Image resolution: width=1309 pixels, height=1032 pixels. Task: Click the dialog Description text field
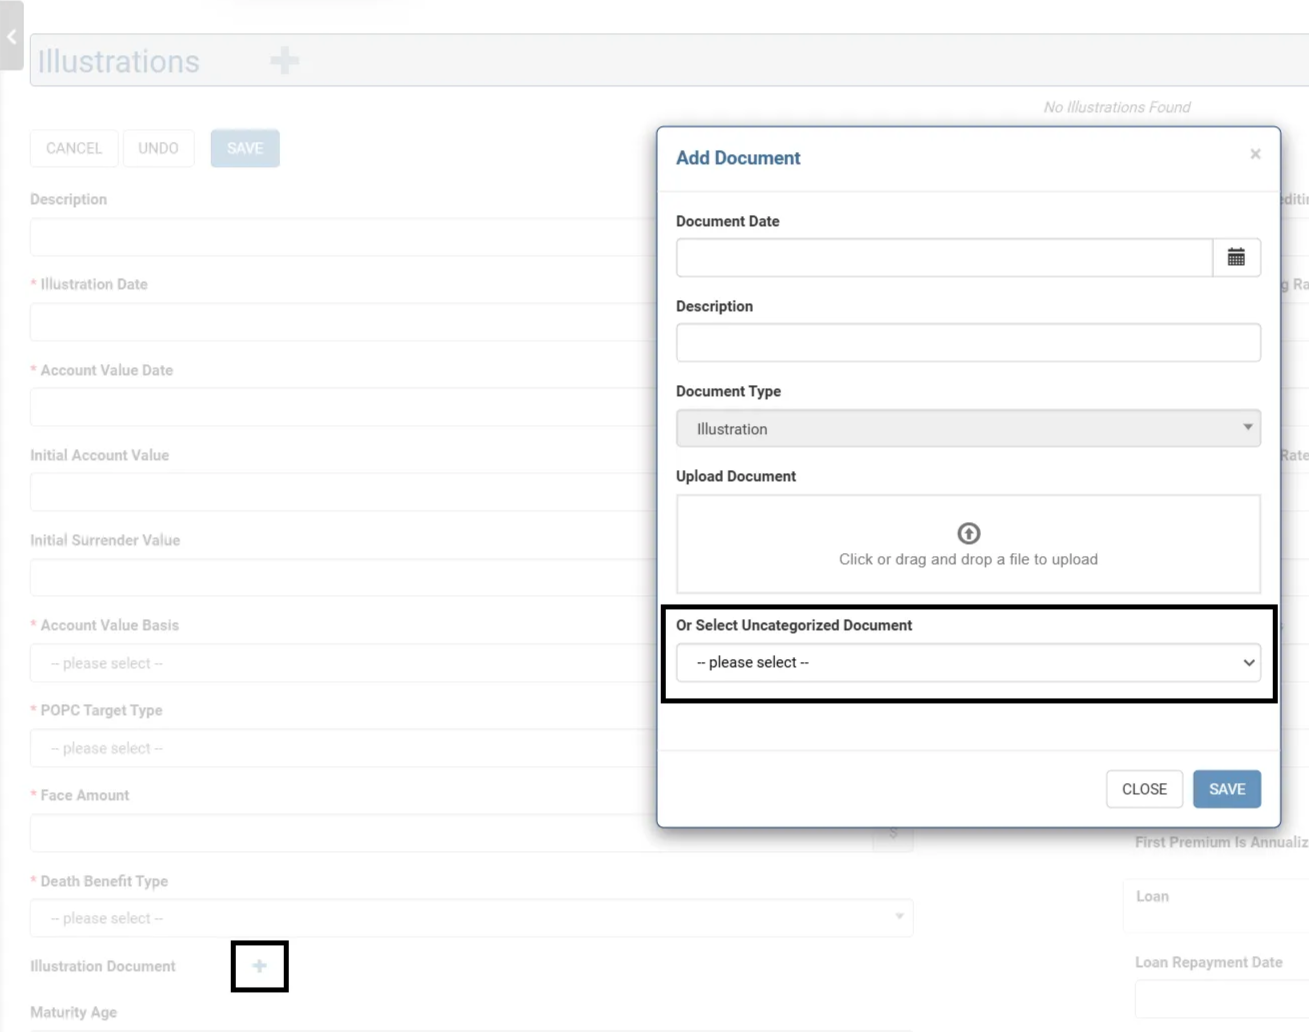[x=967, y=343]
